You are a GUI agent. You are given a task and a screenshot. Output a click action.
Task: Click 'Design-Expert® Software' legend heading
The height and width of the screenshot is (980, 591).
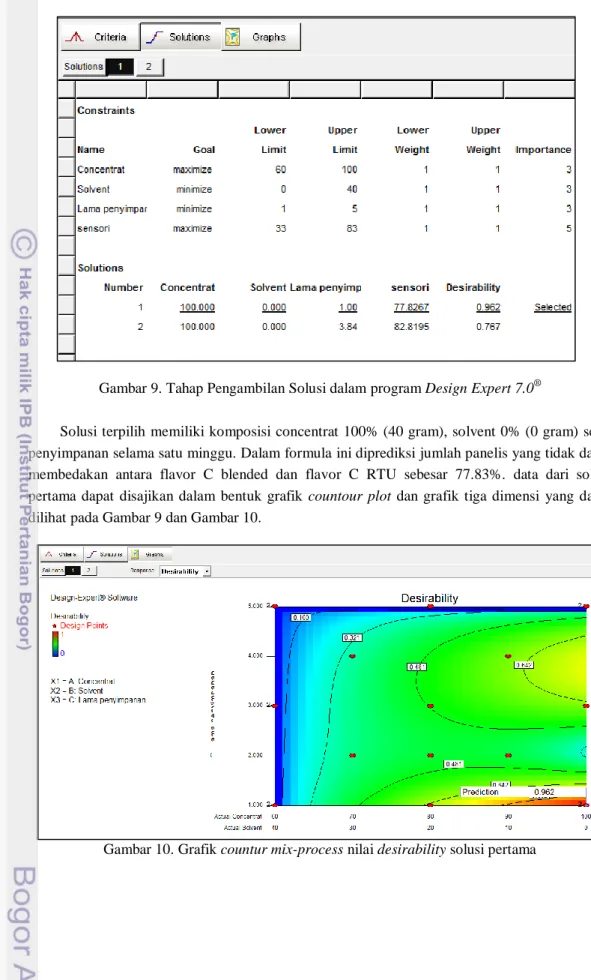(94, 598)
